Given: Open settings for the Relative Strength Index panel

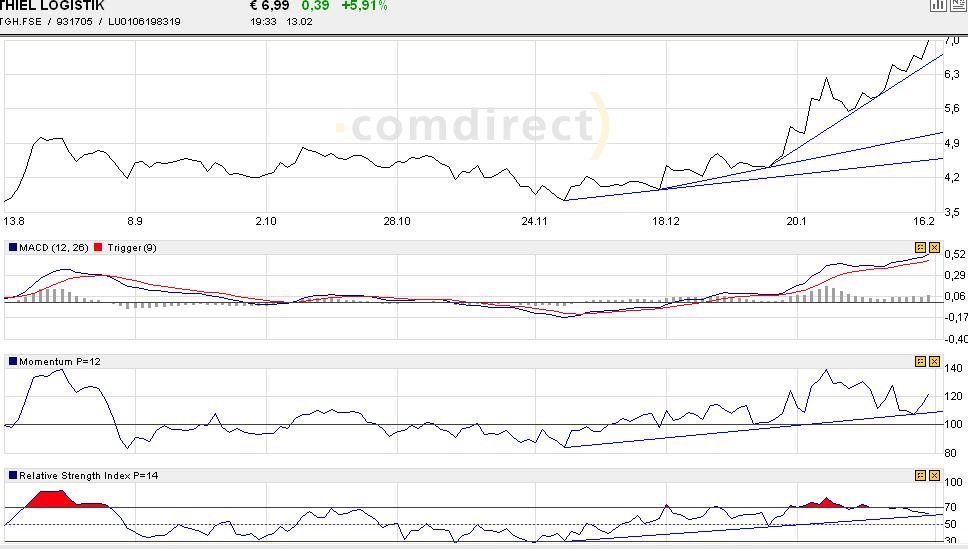Looking at the screenshot, I should [x=920, y=475].
